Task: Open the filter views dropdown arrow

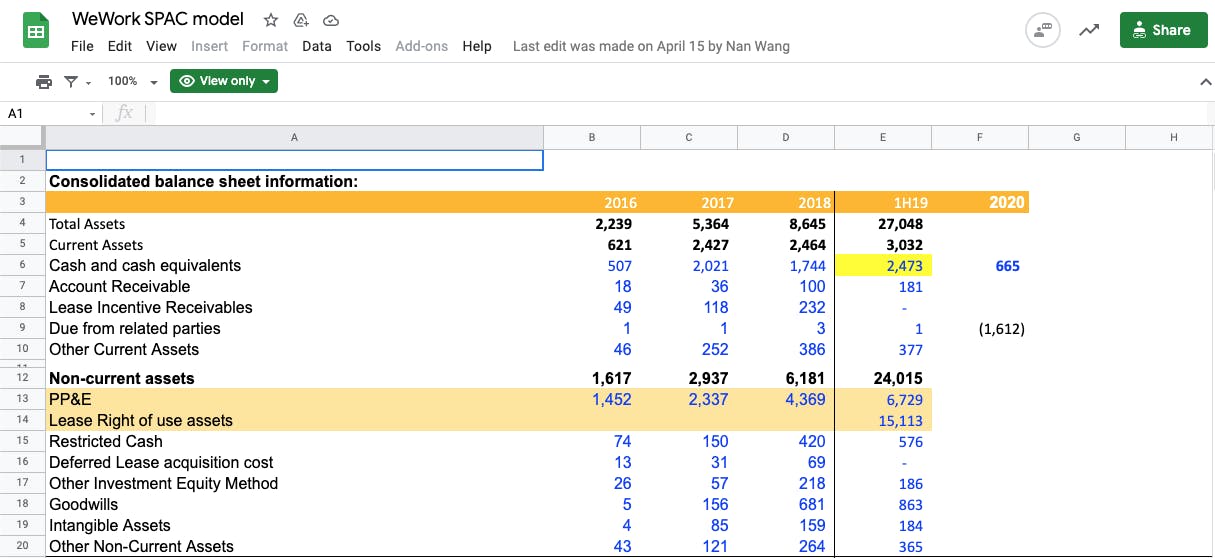Action: tap(88, 82)
